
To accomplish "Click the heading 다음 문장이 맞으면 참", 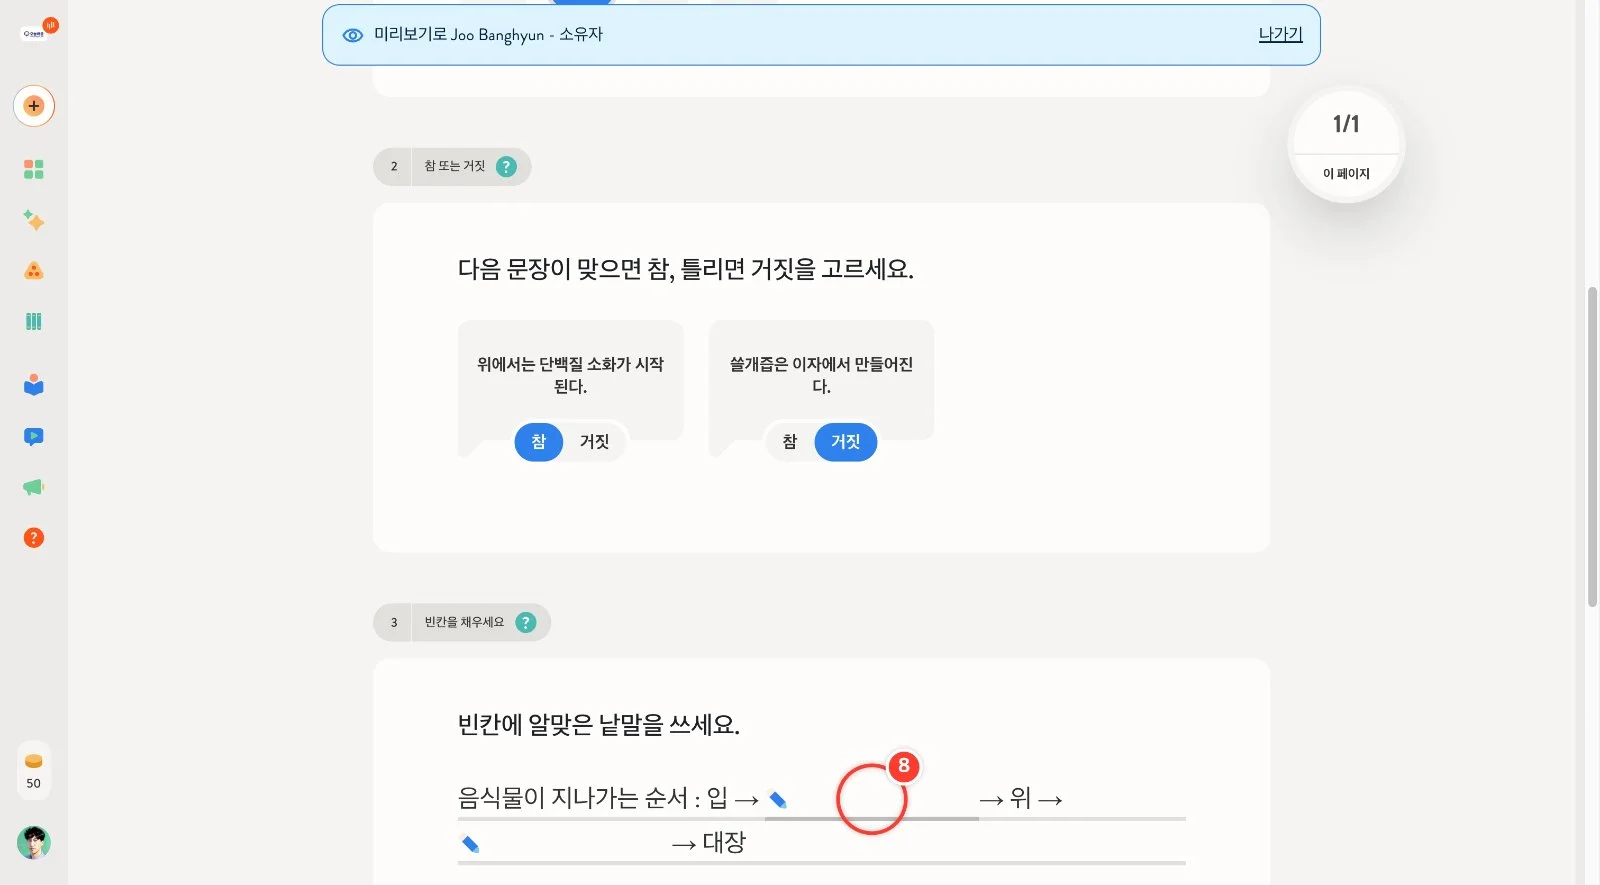I will pos(686,269).
